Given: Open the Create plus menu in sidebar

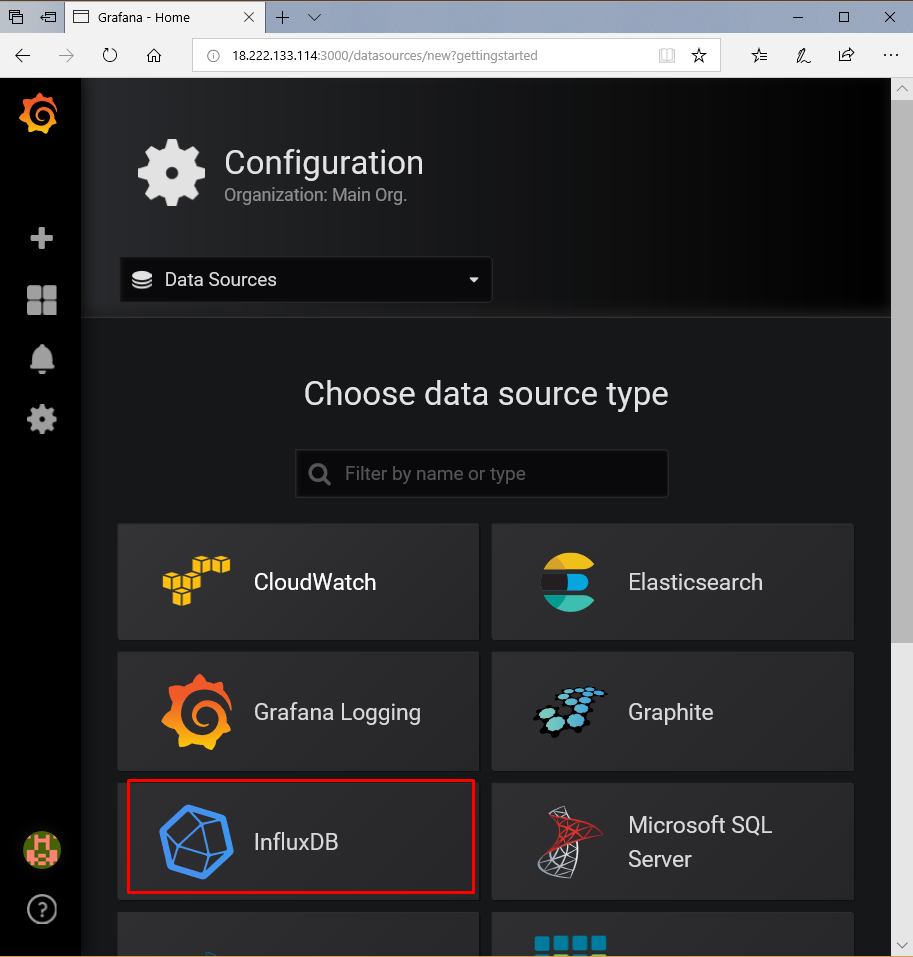Looking at the screenshot, I should click(42, 238).
